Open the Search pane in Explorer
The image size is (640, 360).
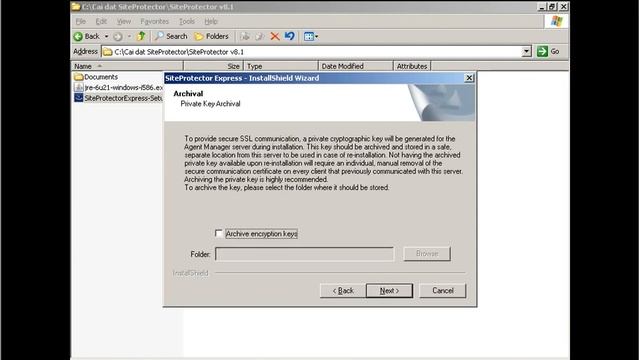coord(171,36)
